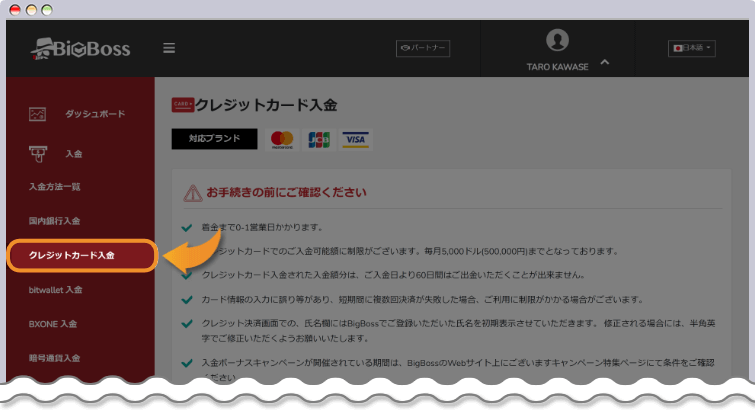This screenshot has height=410, width=755.
Task: Select the 入金 sidebar section
Action: tap(74, 154)
